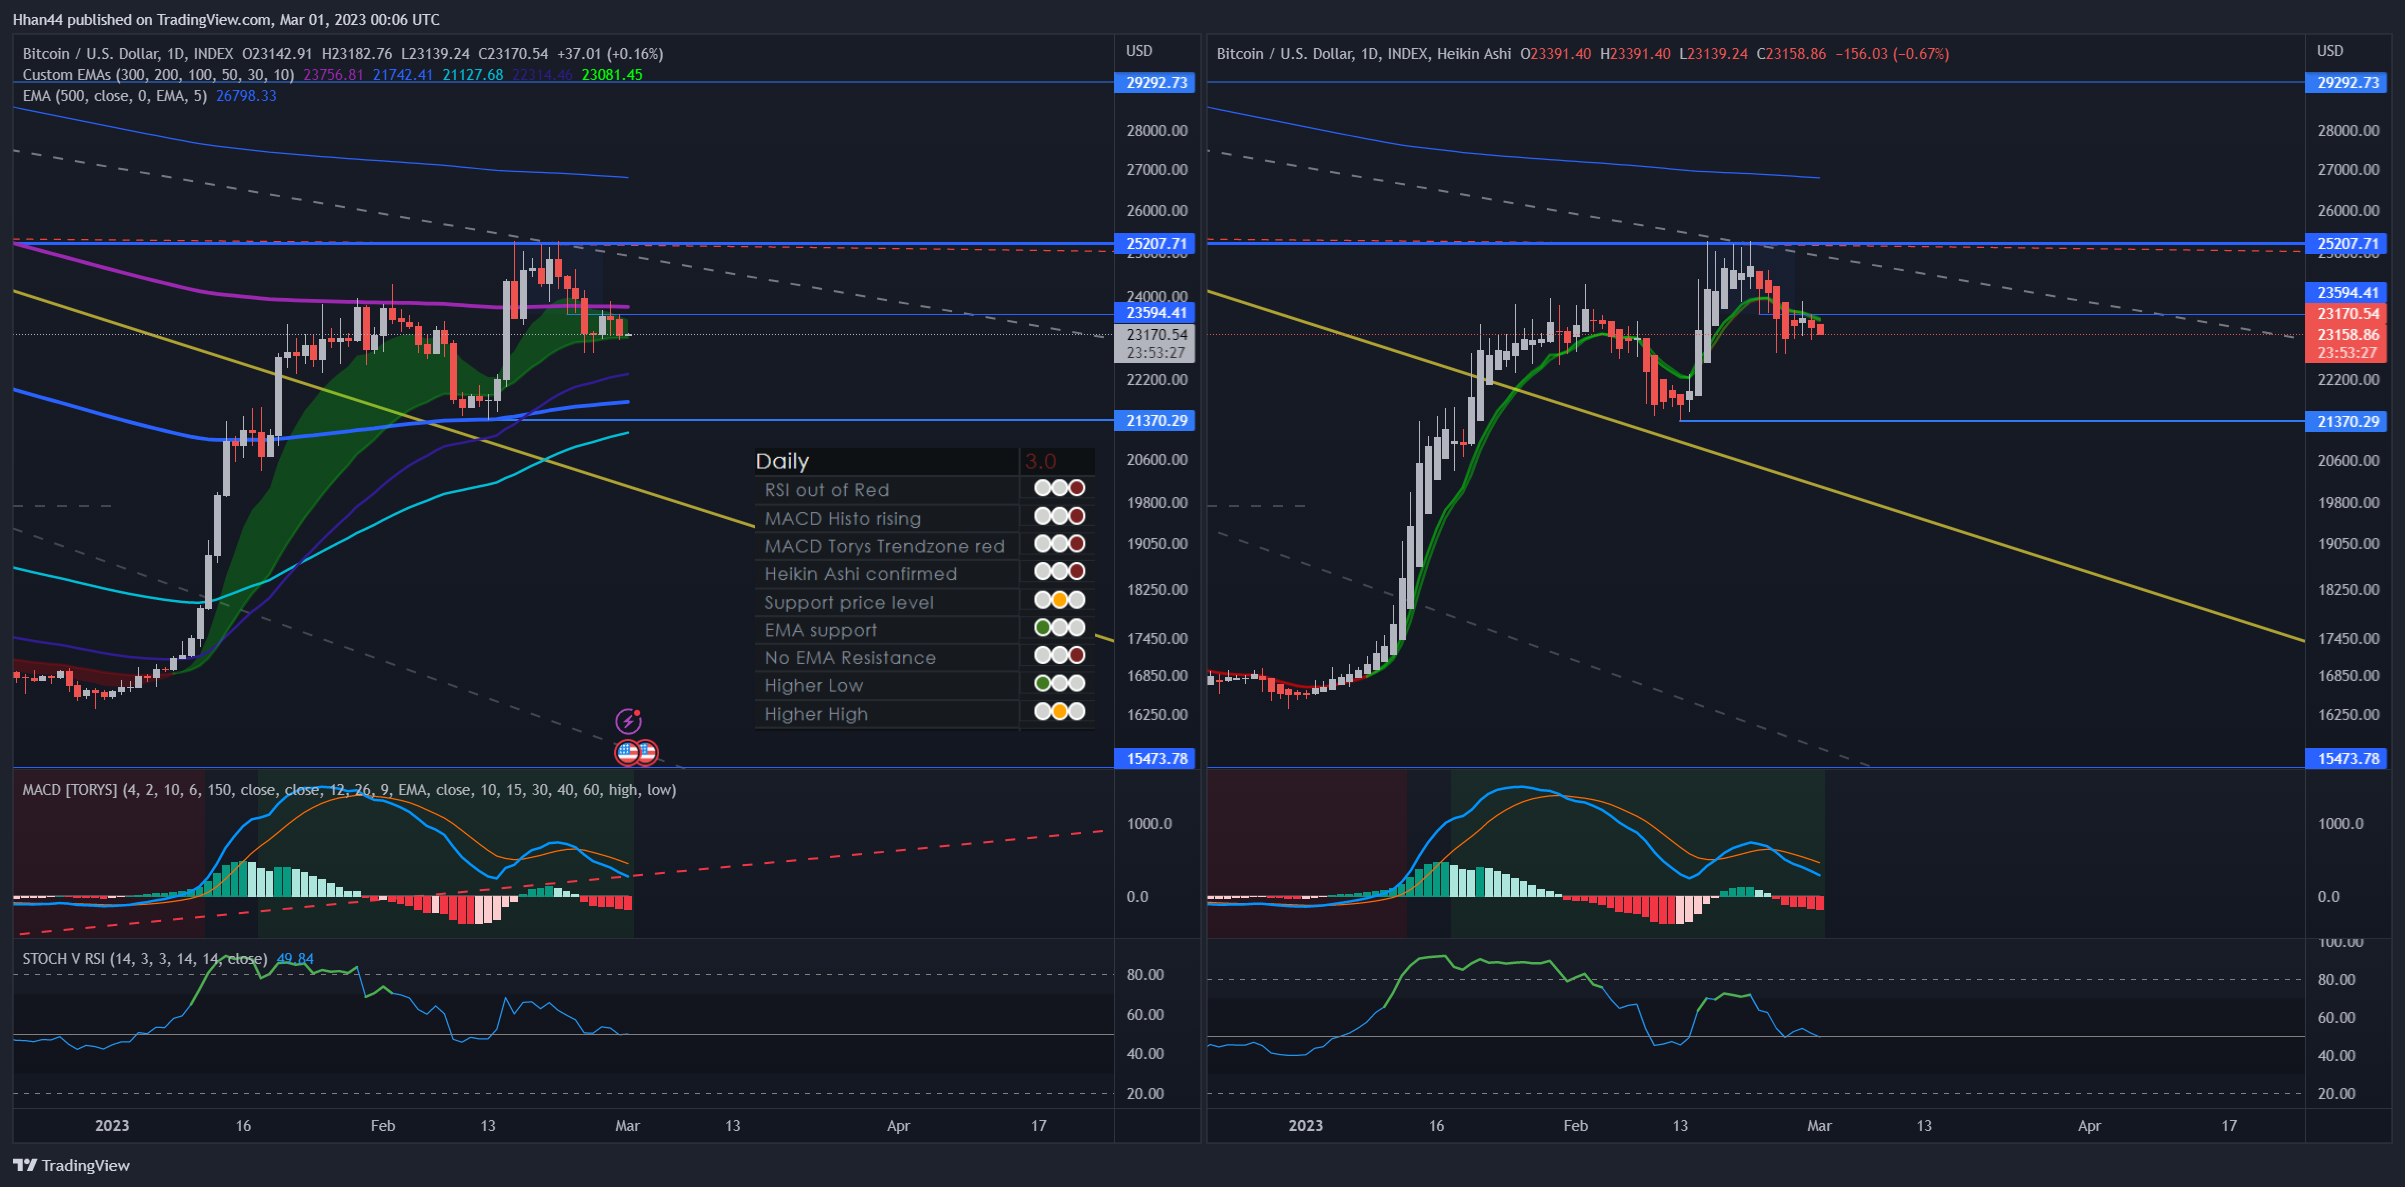Click 21370.29 price label on Heikin Ashi chart

click(2347, 422)
